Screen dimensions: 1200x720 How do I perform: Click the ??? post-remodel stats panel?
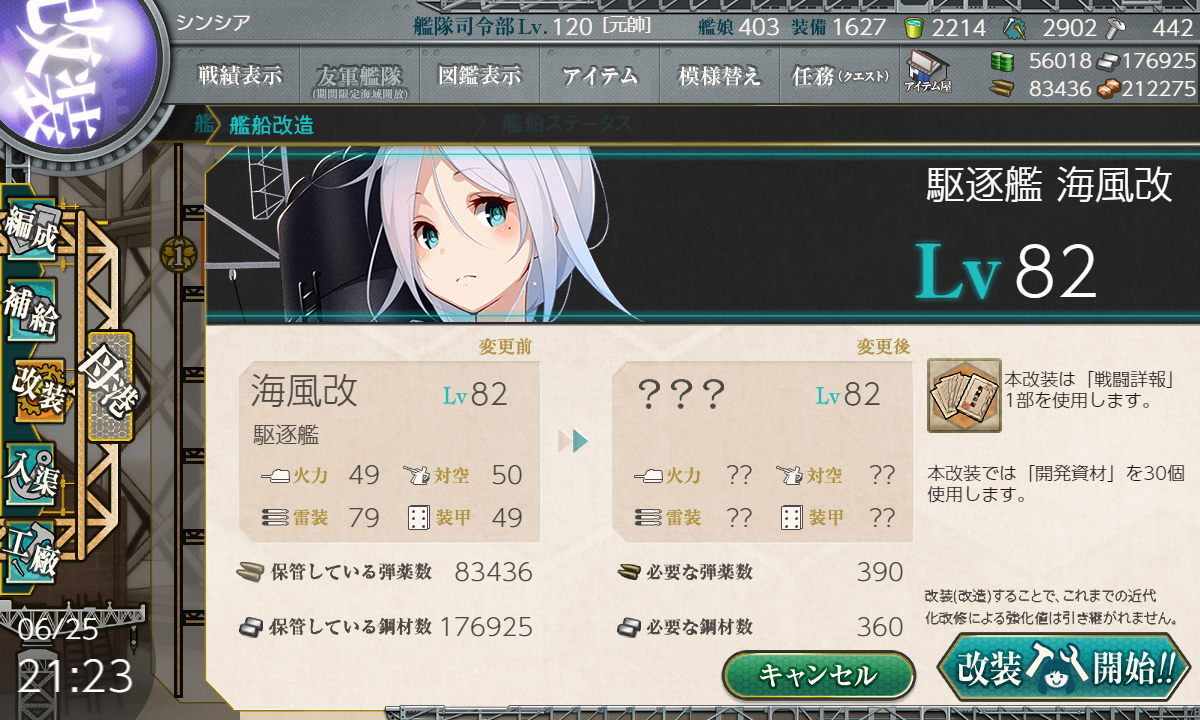click(762, 451)
